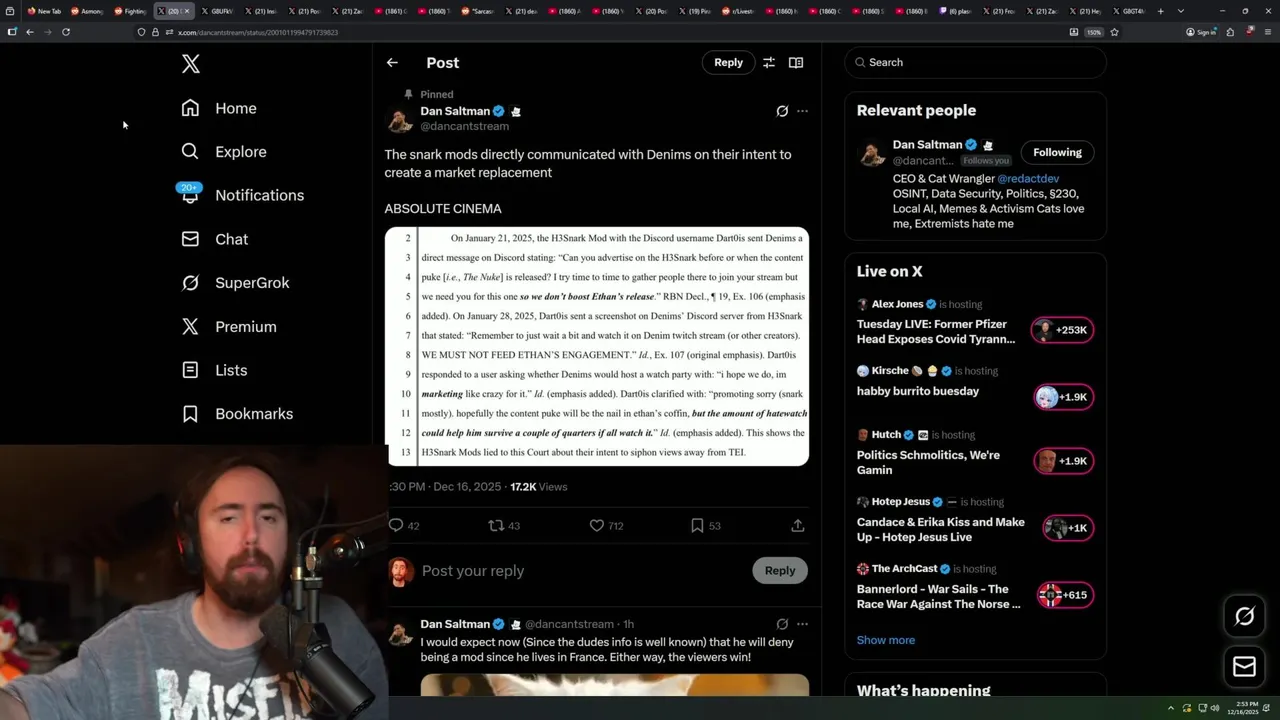Repost the post with 43 reposts
The width and height of the screenshot is (1280, 720).
pos(504,525)
